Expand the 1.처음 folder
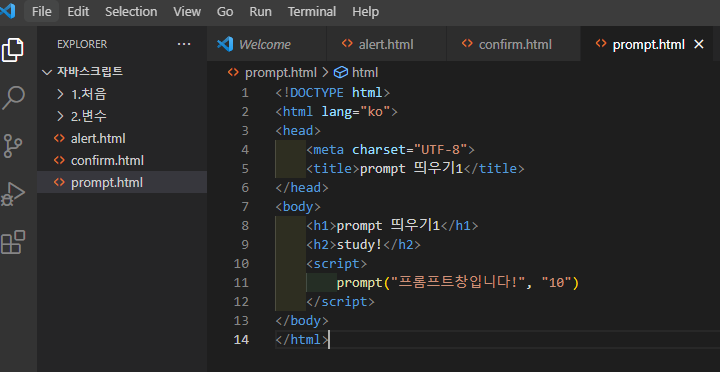 tap(122, 94)
